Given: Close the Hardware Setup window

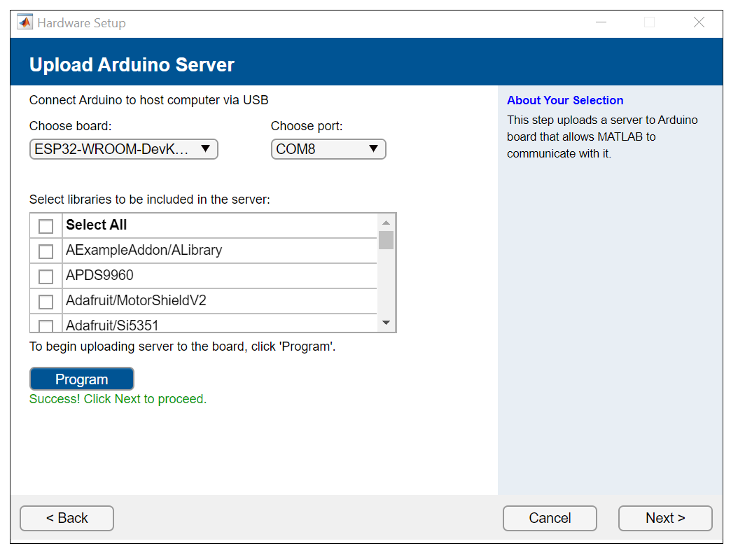Looking at the screenshot, I should click(x=699, y=22).
